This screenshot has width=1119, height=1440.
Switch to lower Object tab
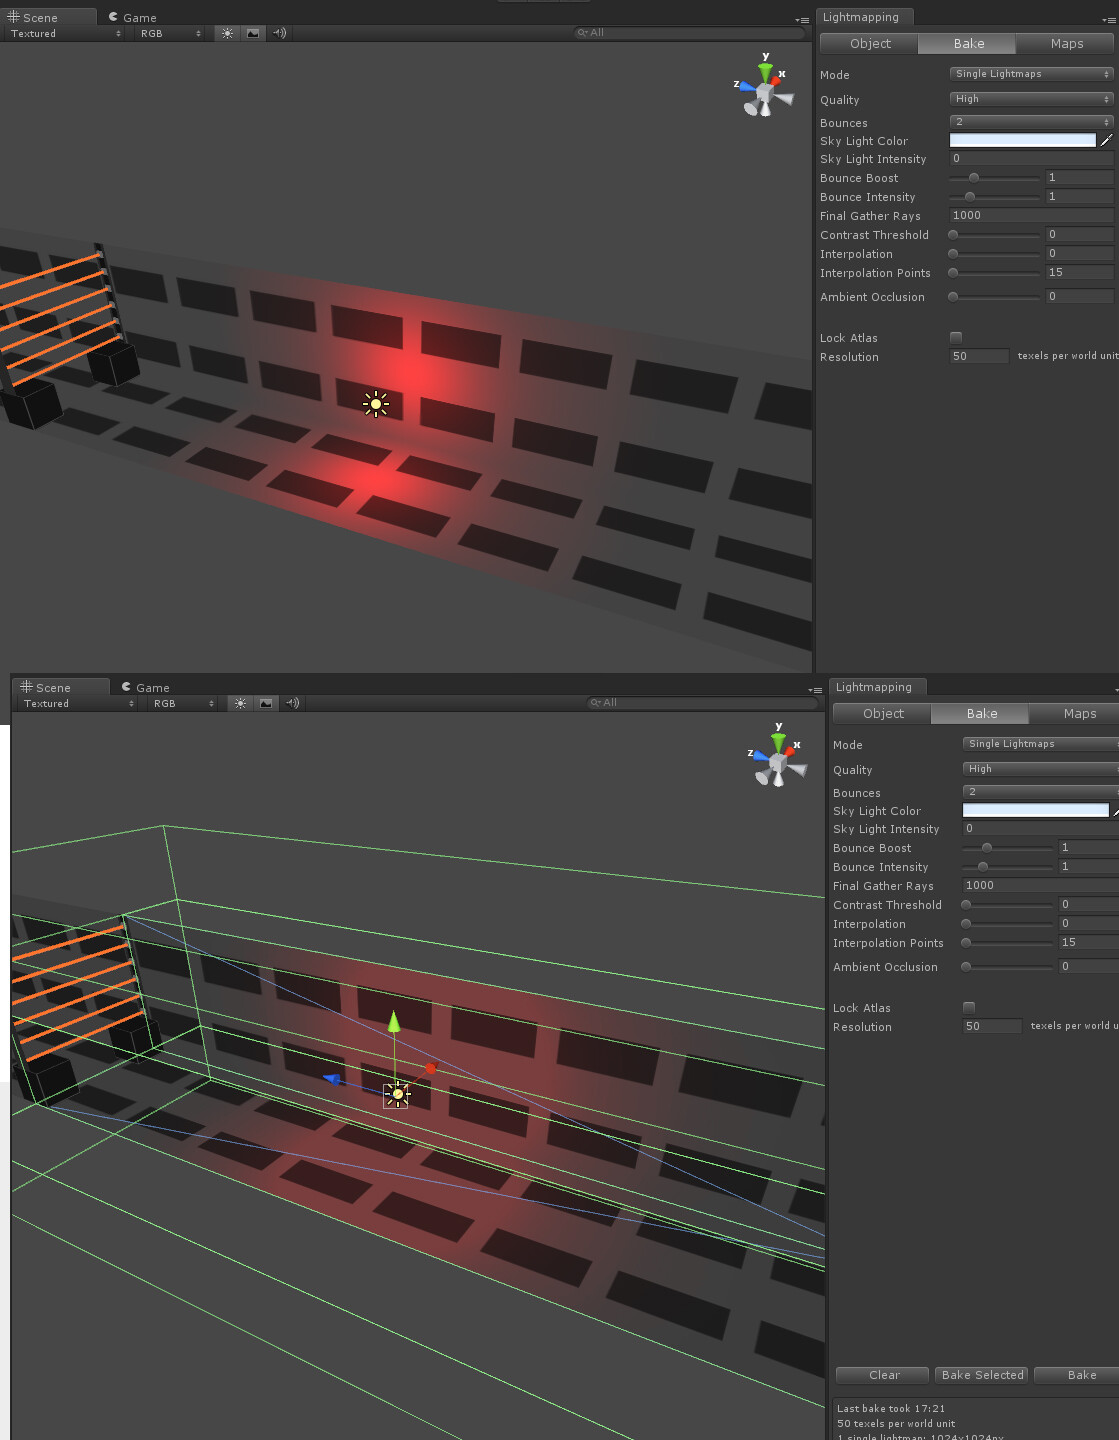(883, 713)
